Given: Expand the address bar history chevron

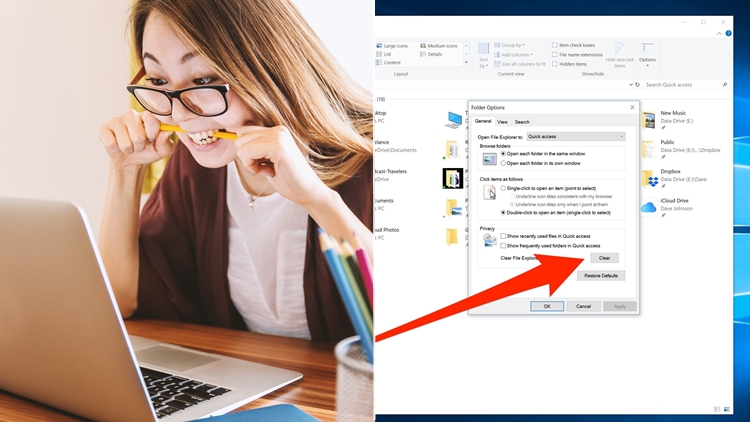Looking at the screenshot, I should click(630, 85).
